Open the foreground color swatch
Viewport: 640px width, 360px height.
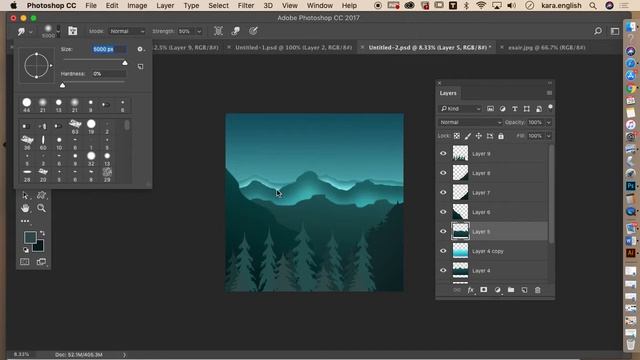click(30, 237)
